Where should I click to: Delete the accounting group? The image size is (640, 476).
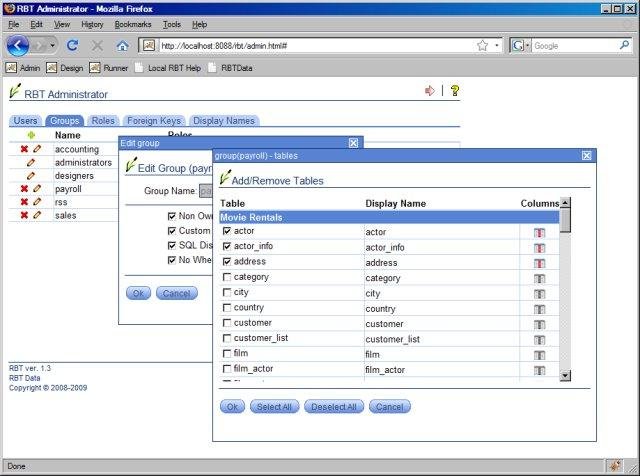(24, 149)
